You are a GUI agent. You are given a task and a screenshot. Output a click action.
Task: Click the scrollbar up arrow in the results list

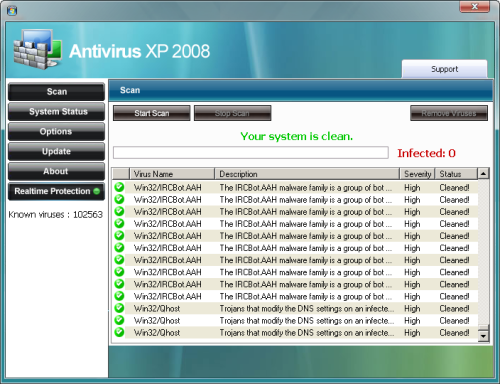click(483, 173)
